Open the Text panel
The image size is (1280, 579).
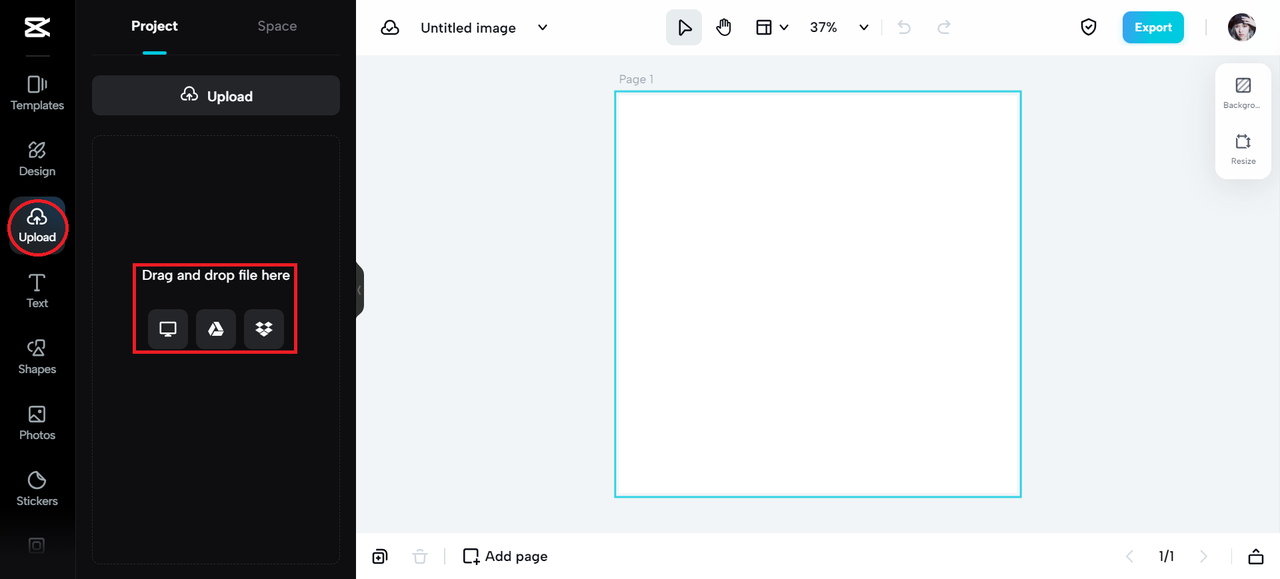coord(37,291)
